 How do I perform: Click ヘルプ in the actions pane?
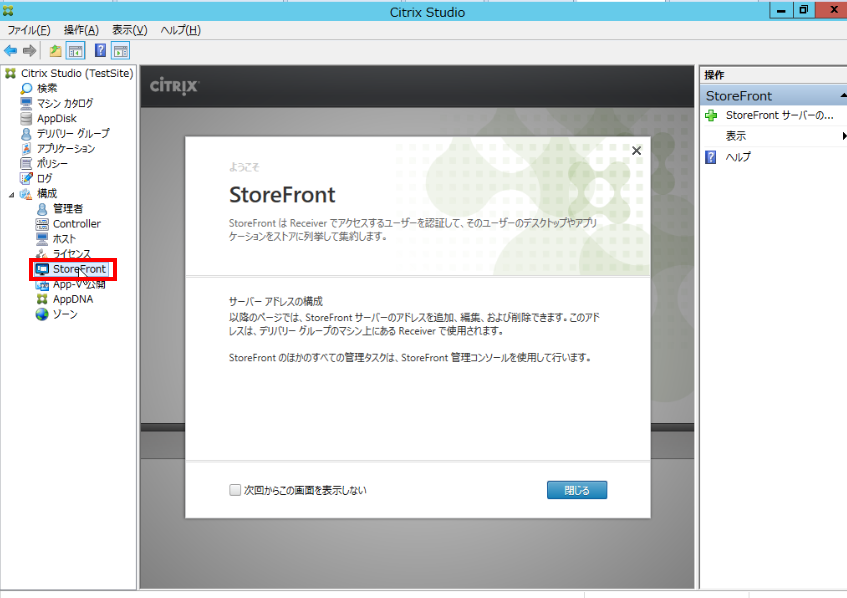point(738,157)
